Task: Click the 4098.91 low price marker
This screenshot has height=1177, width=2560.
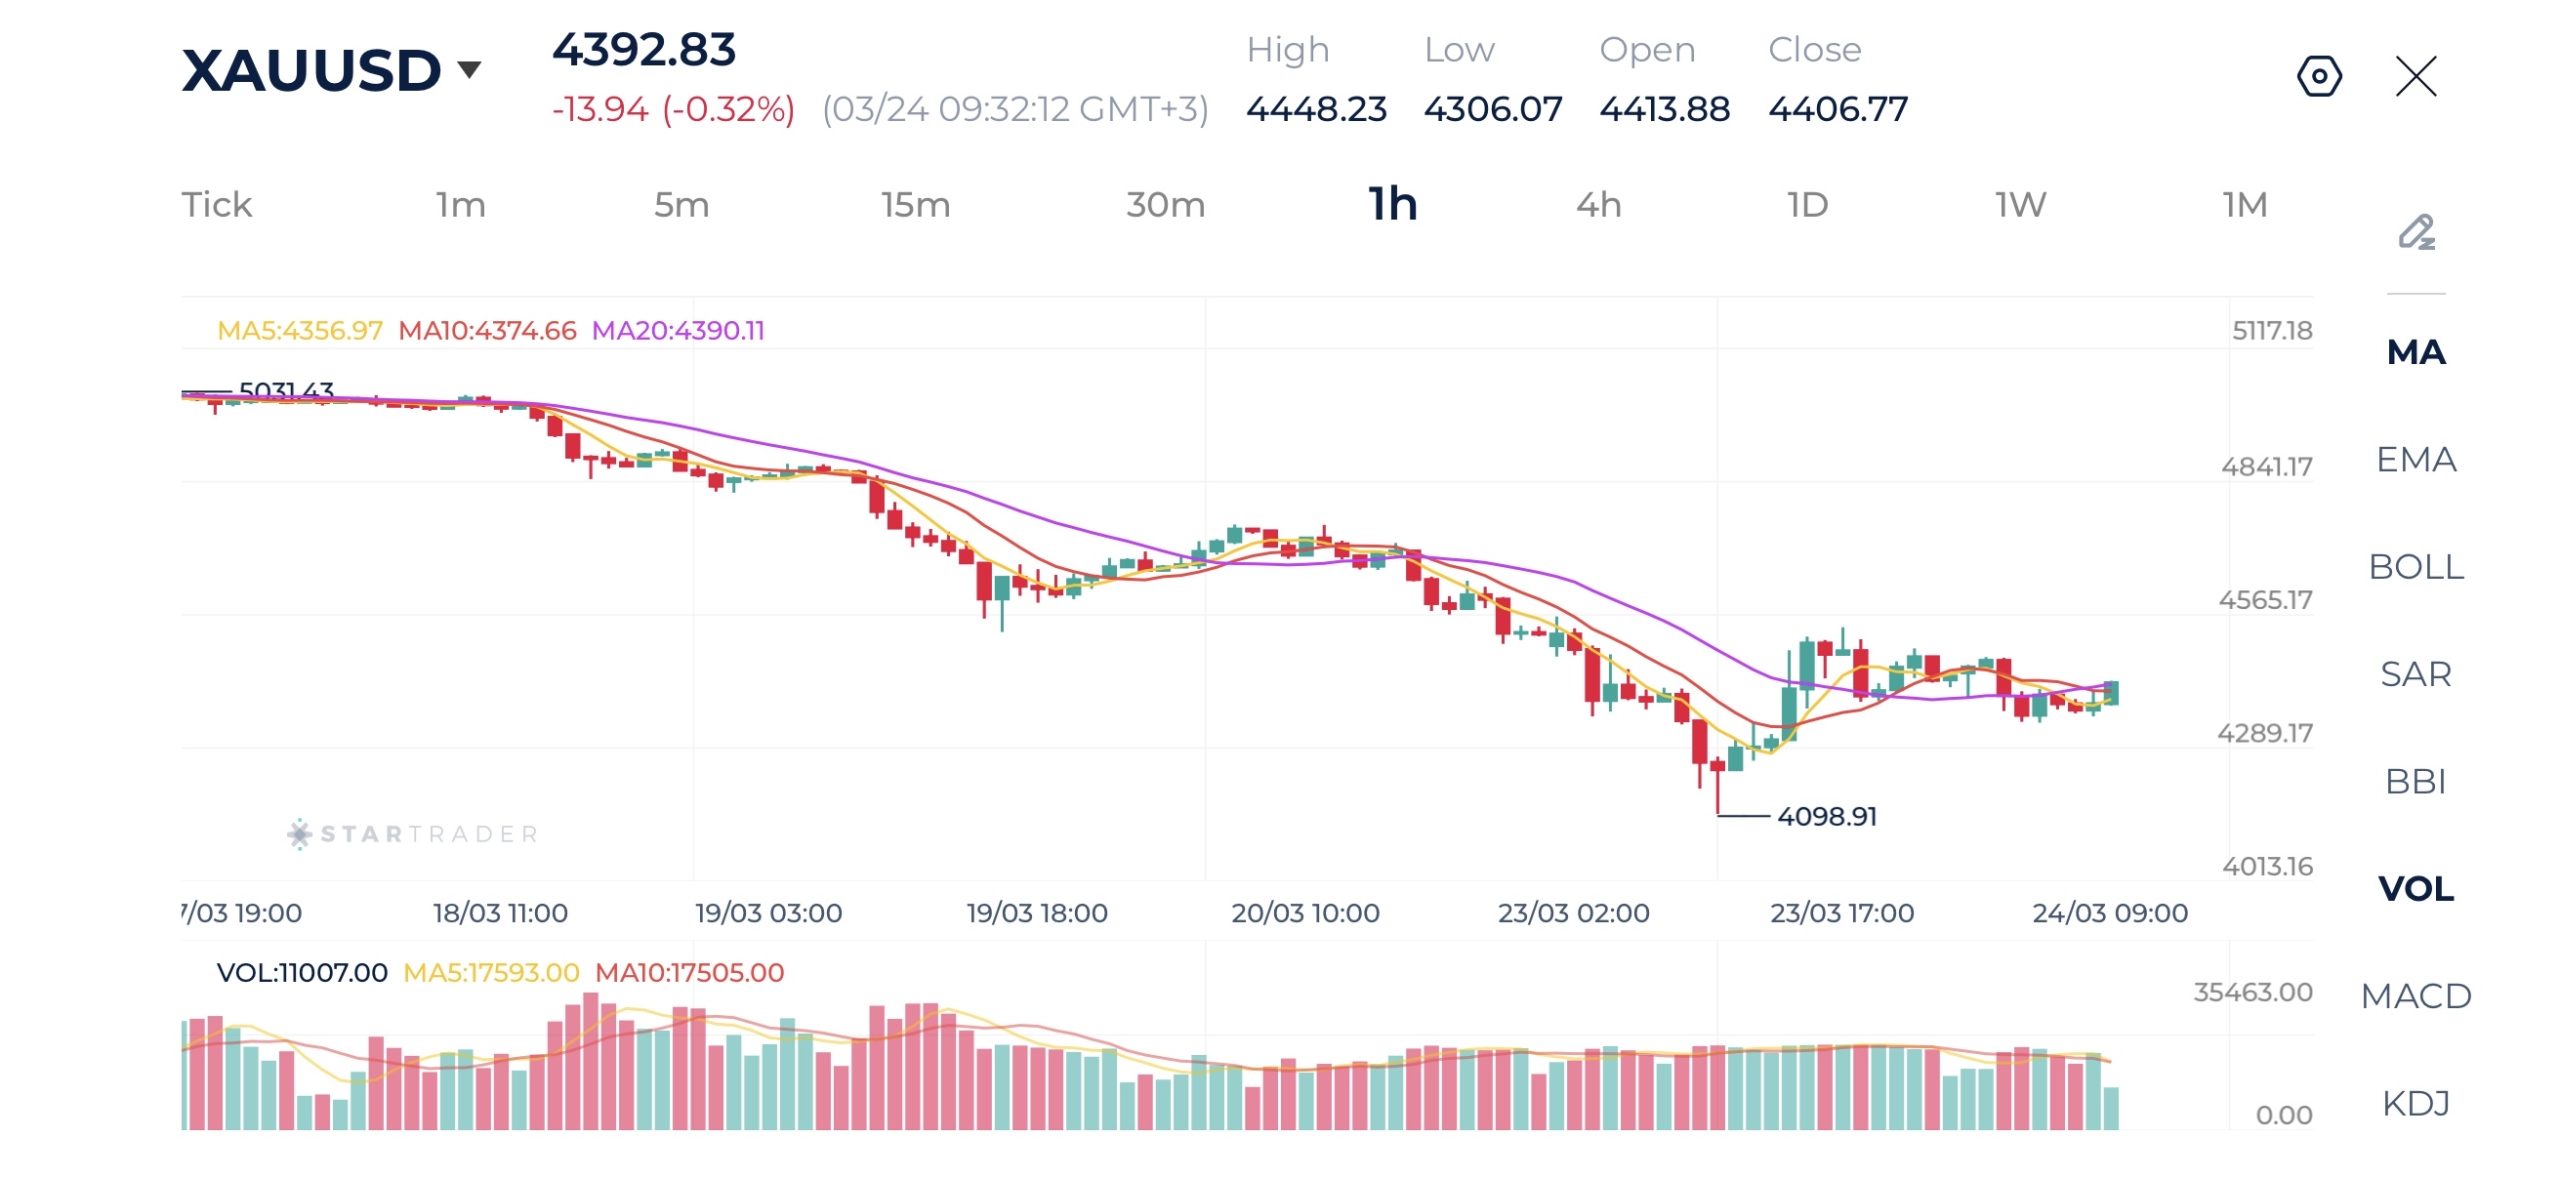Action: (1826, 816)
